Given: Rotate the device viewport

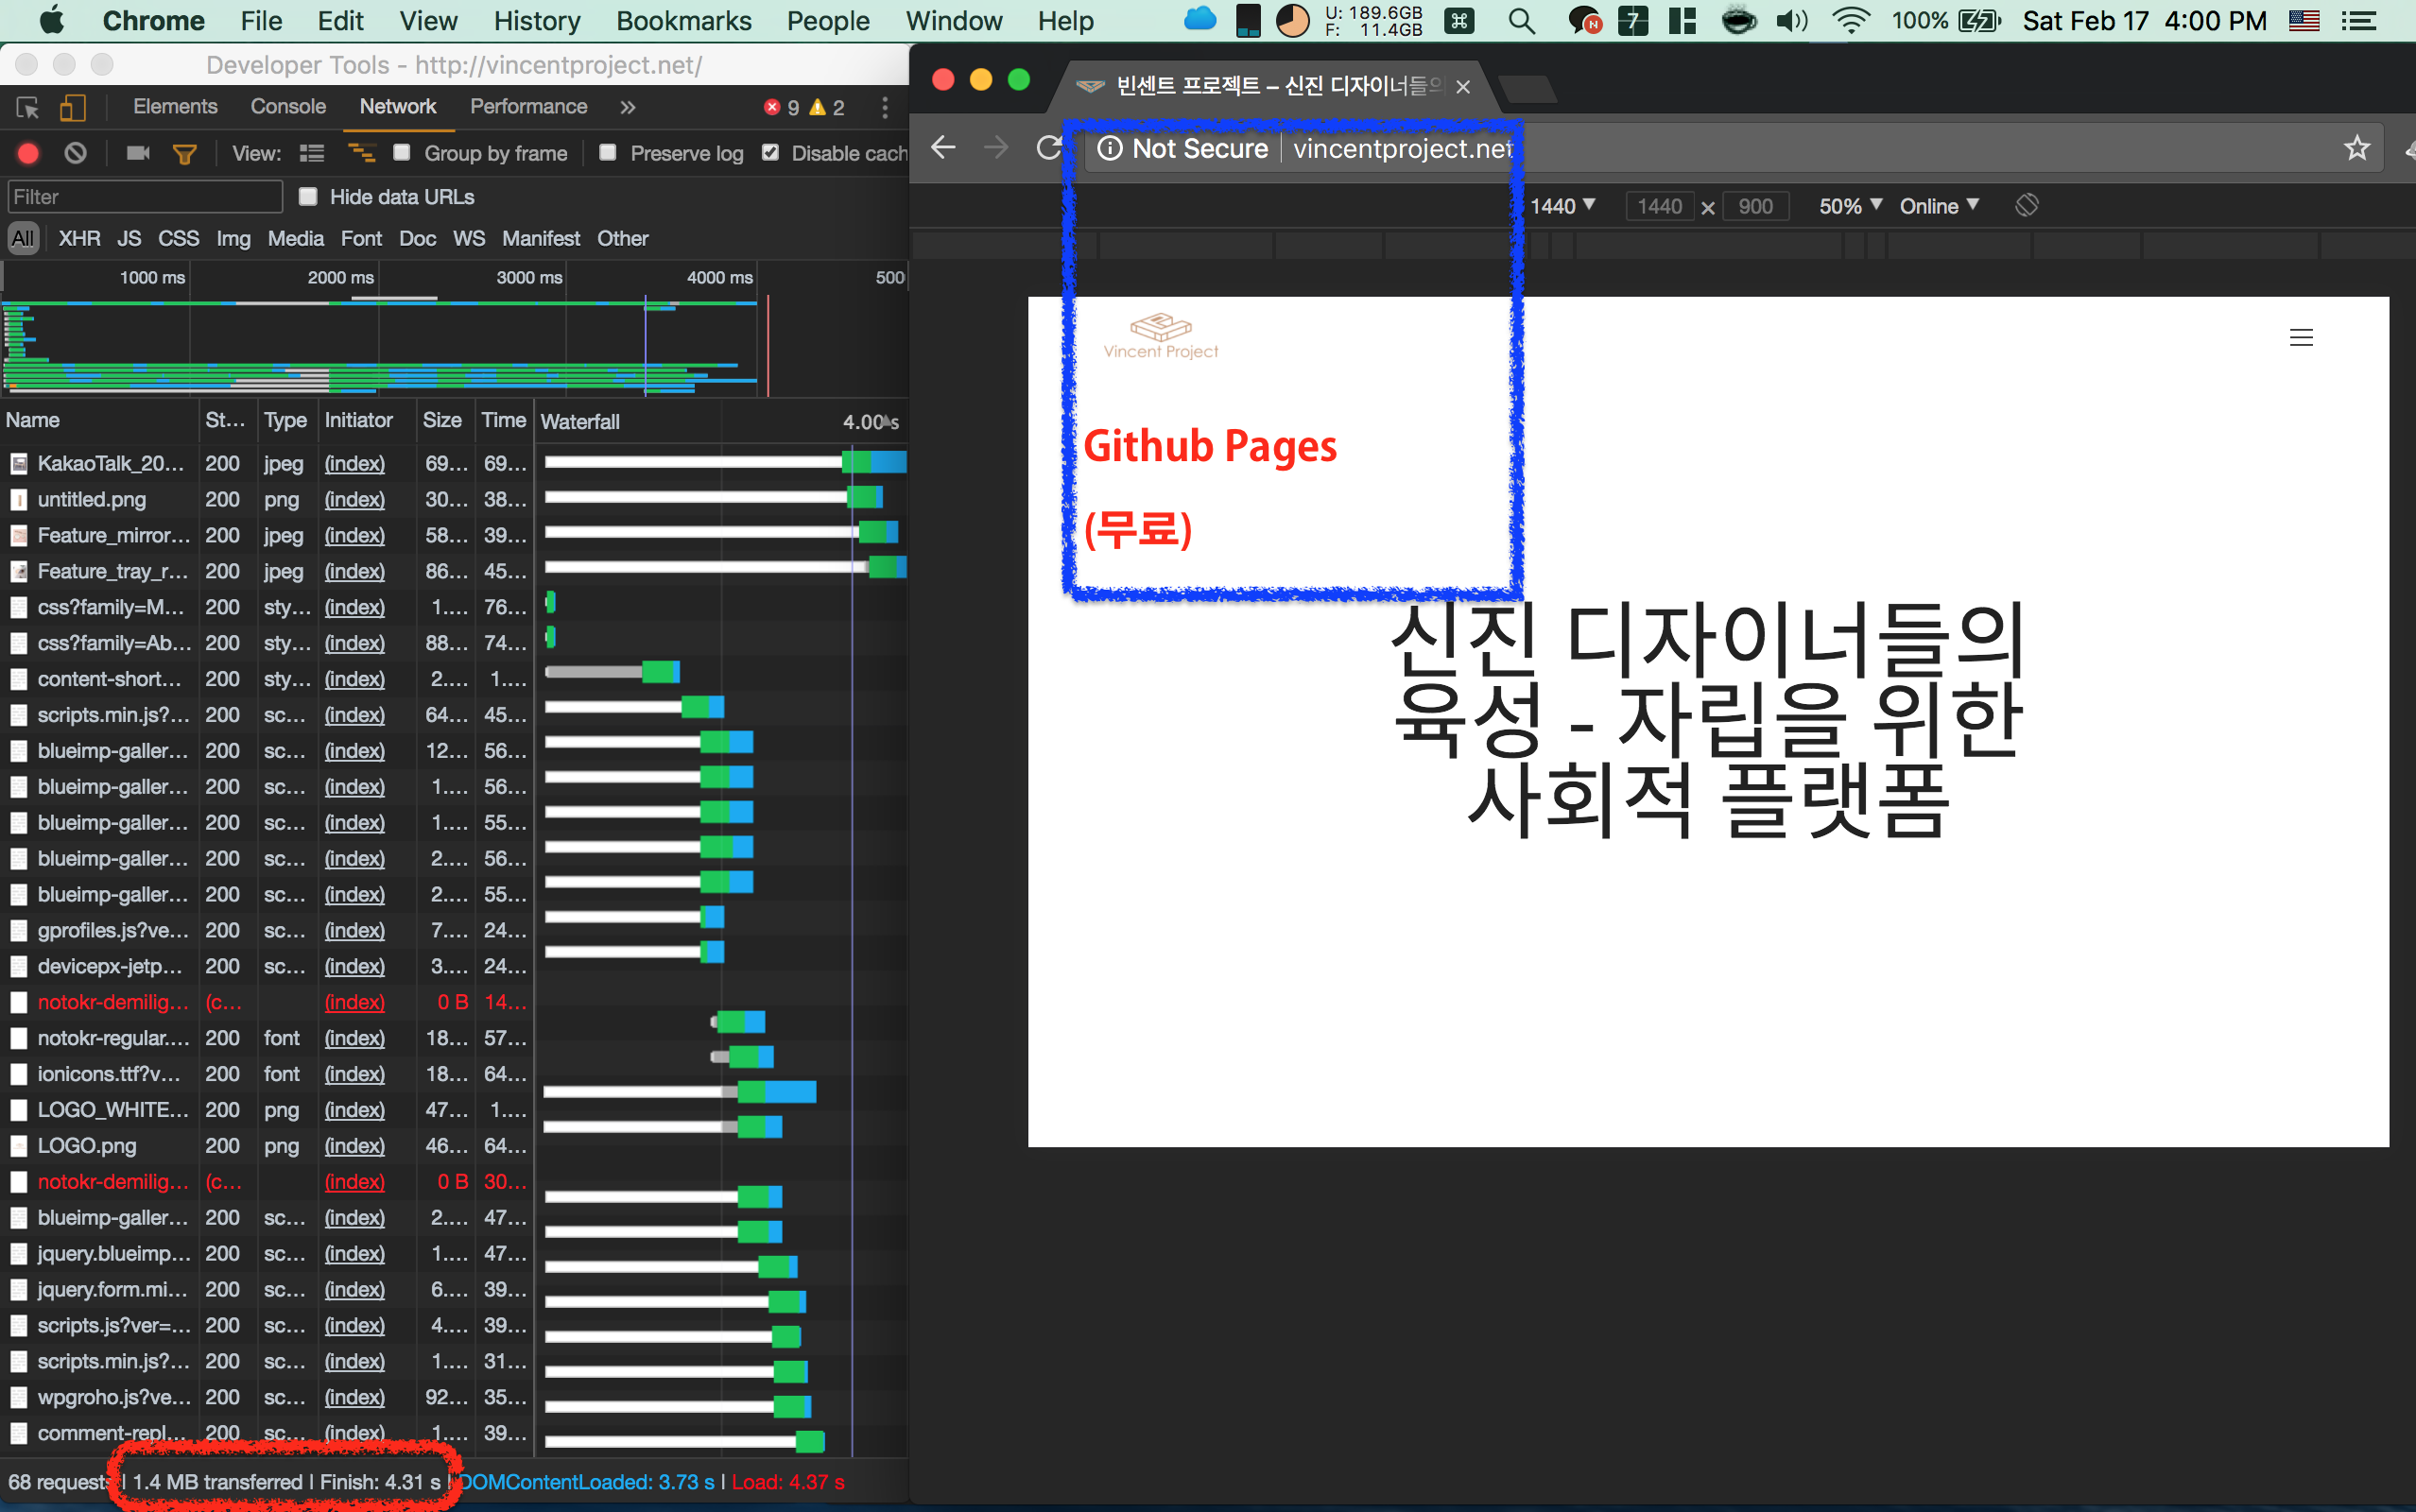Looking at the screenshot, I should pos(2027,205).
